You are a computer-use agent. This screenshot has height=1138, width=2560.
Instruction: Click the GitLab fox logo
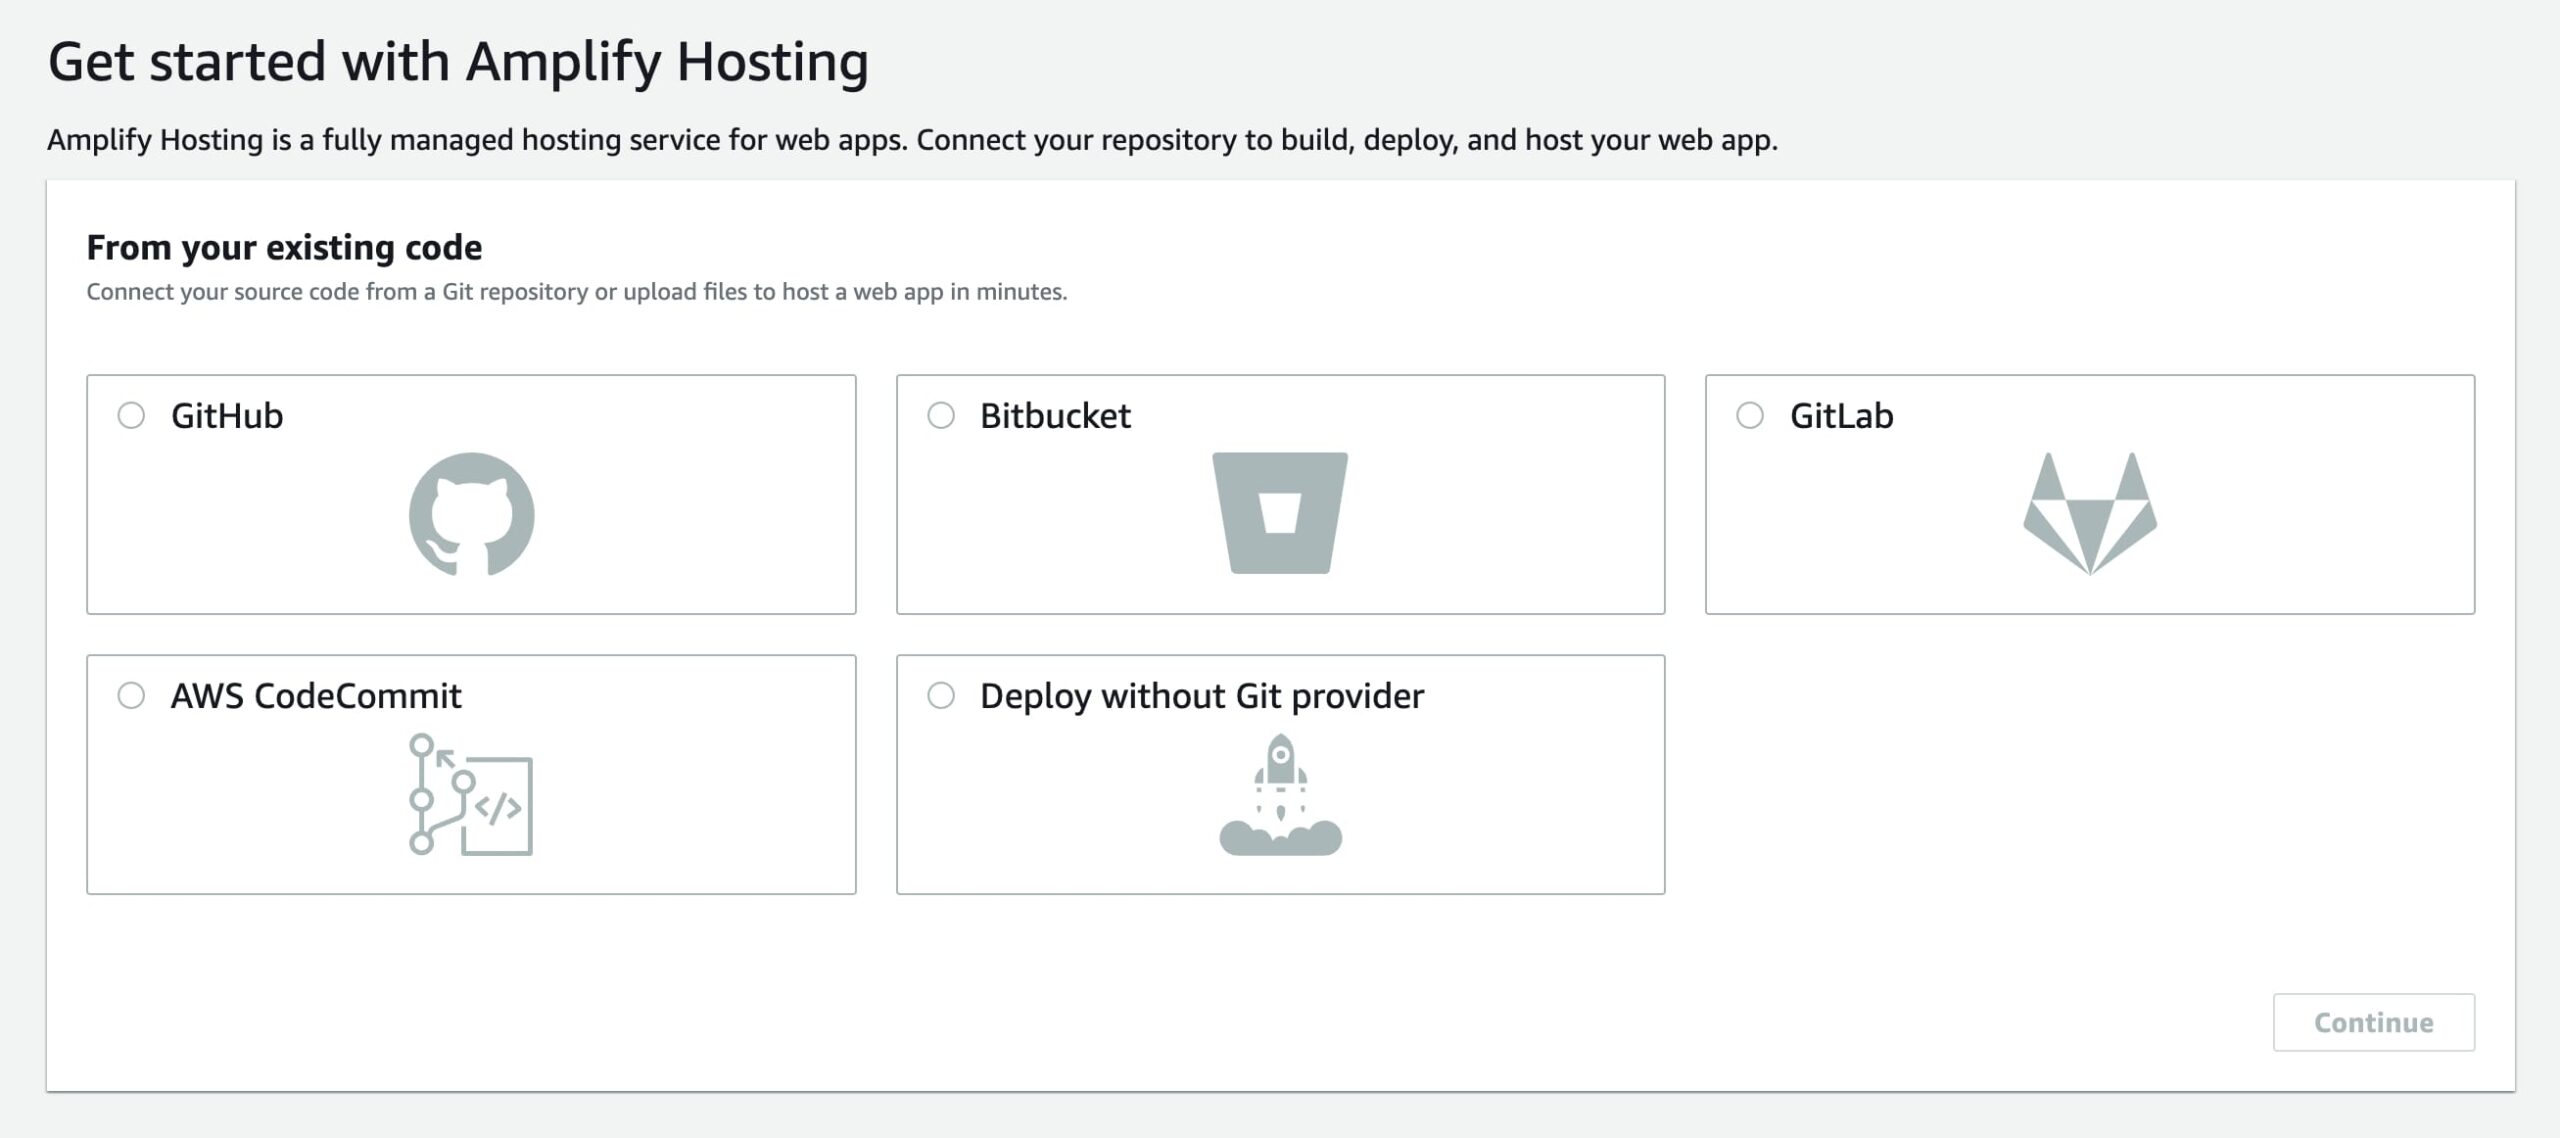point(2090,513)
